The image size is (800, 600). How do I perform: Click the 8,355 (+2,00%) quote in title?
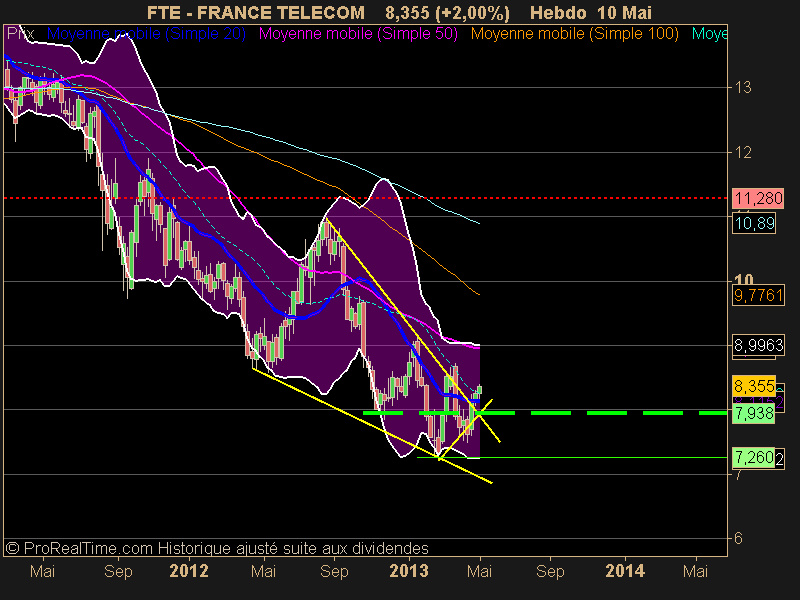click(447, 12)
